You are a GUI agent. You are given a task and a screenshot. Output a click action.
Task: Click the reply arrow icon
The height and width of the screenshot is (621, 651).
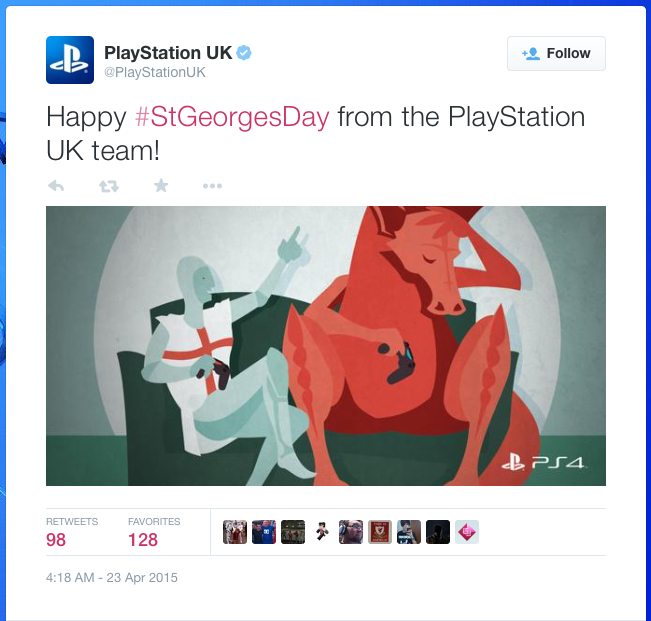point(56,186)
